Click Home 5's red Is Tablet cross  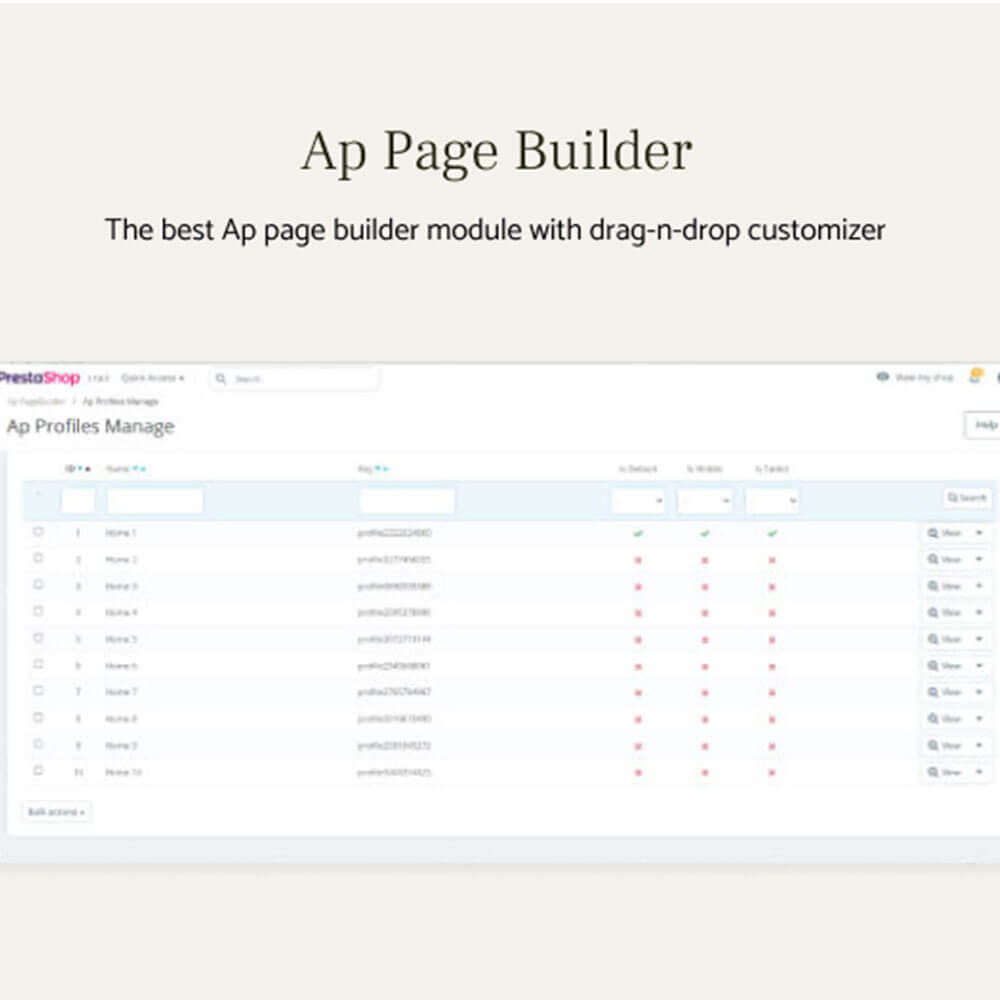772,640
